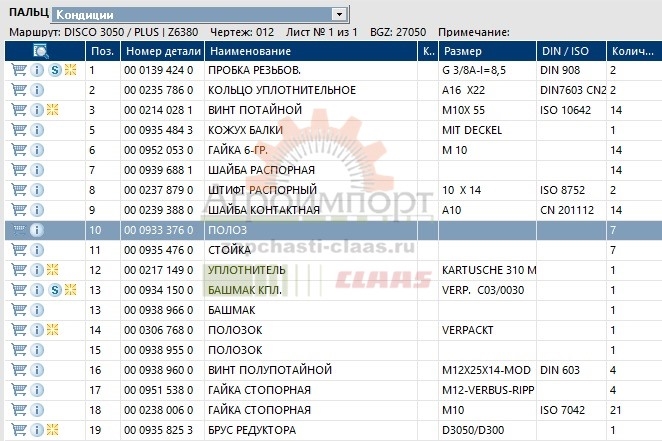Show info for ПОЛОЗ row
Viewport: 662px width, 441px height.
pyautogui.click(x=37, y=230)
